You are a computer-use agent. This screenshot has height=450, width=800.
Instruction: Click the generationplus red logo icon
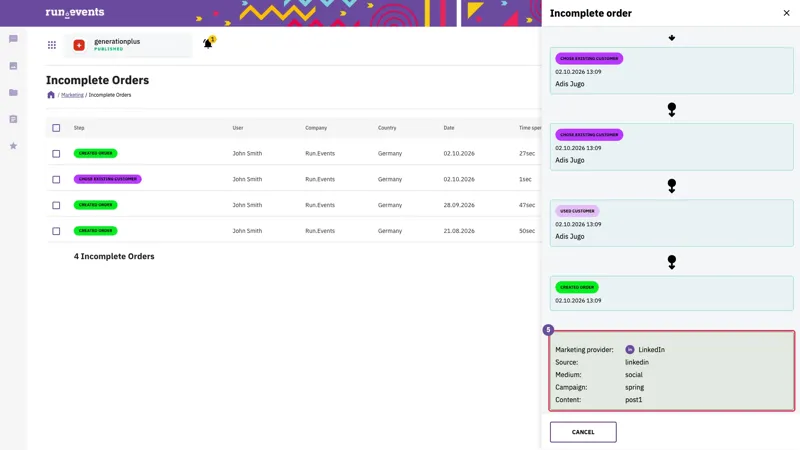[x=79, y=45]
